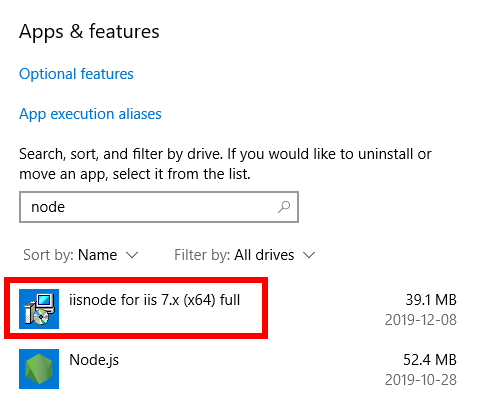The height and width of the screenshot is (406, 482).
Task: Click the 2019-12-08 install date
Action: pyautogui.click(x=421, y=320)
